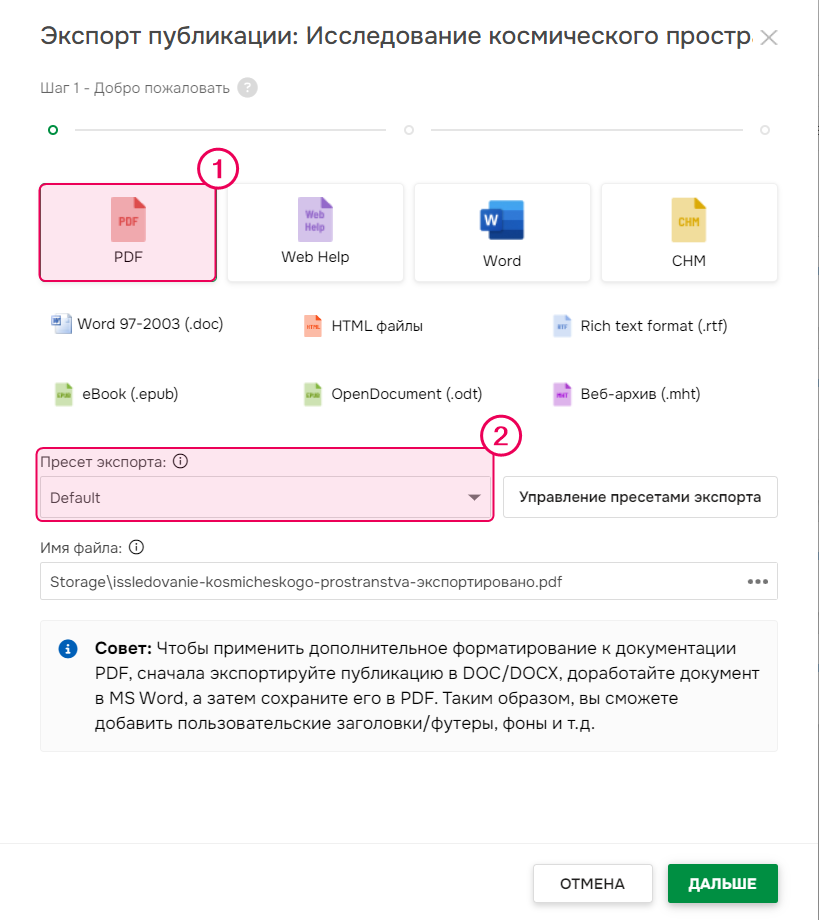Choose Word 97-2003 (.doc) format
The image size is (819, 920).
point(137,324)
